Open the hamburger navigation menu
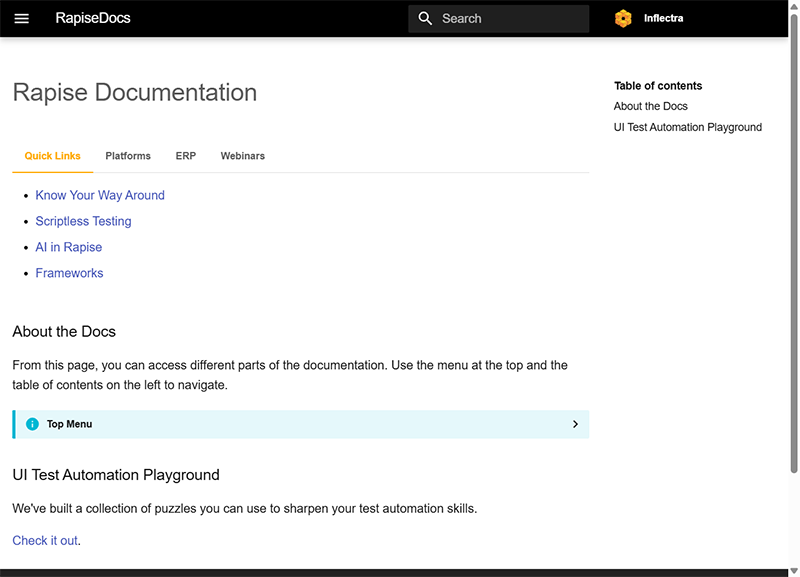800x577 pixels. [22, 18]
